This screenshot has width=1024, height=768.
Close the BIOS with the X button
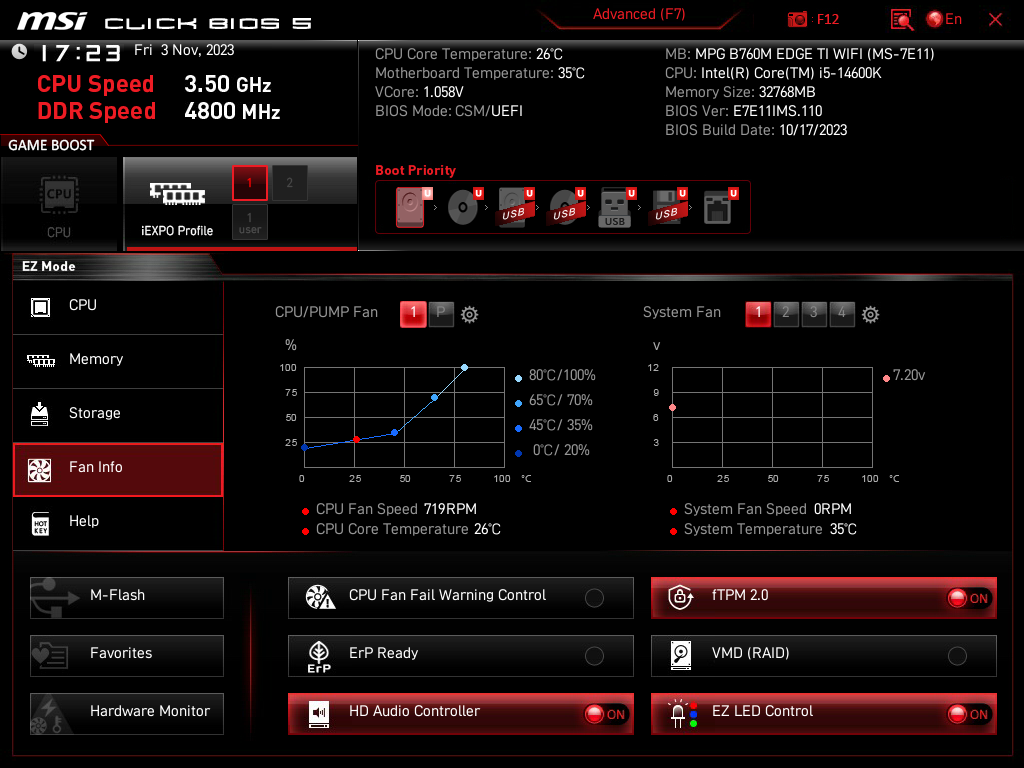coord(995,20)
